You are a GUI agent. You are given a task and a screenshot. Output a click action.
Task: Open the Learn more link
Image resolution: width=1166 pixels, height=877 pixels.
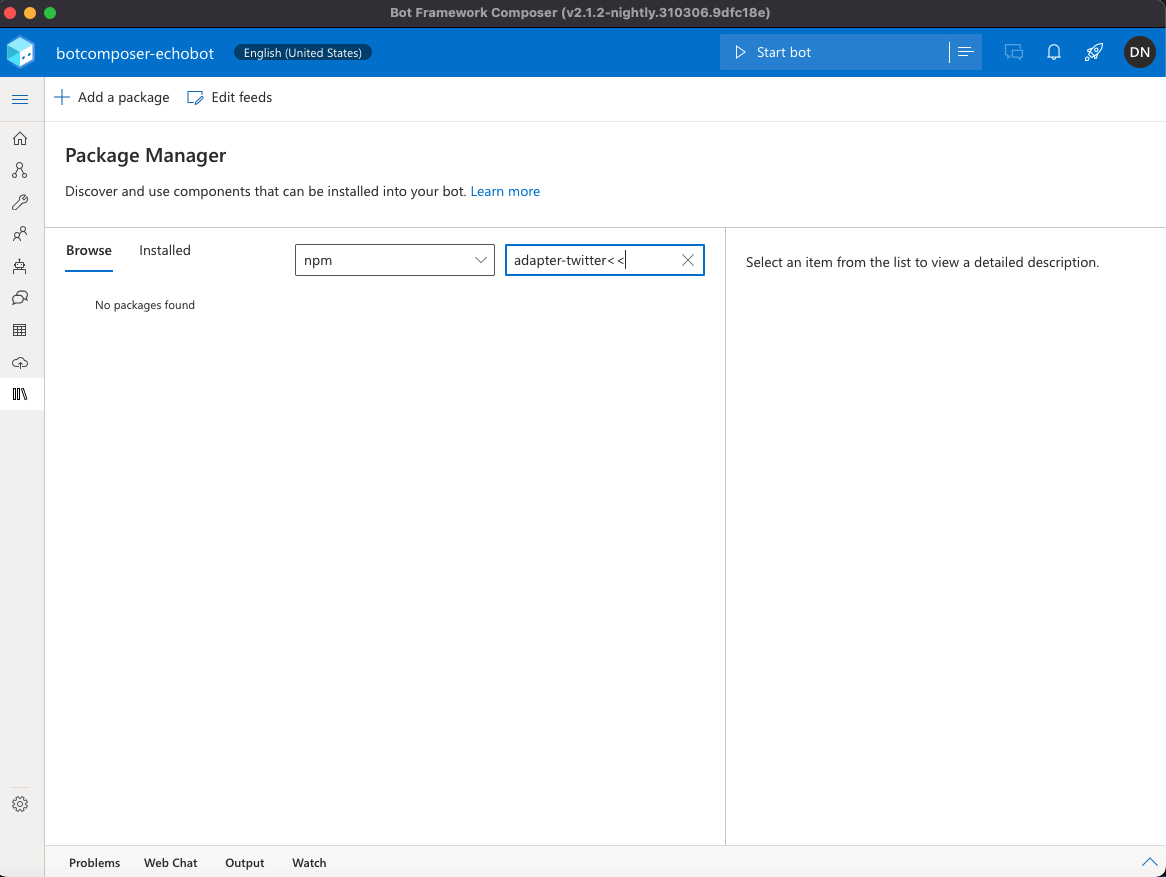pos(505,191)
